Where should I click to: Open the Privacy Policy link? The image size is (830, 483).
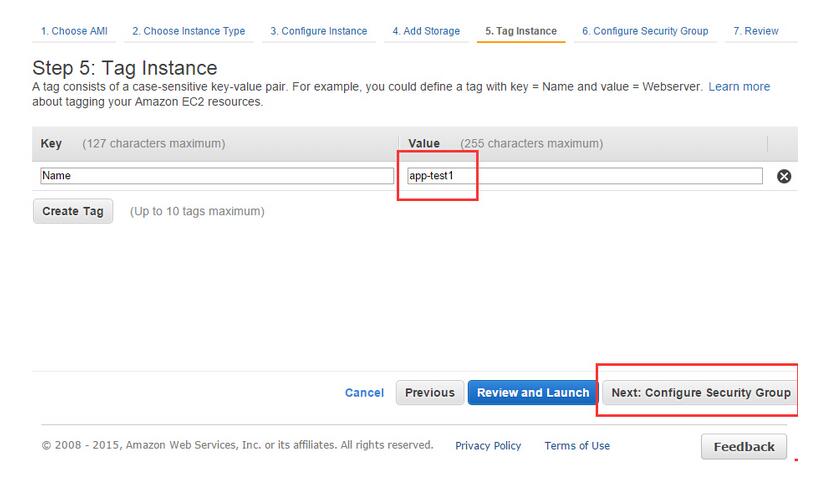[x=488, y=446]
